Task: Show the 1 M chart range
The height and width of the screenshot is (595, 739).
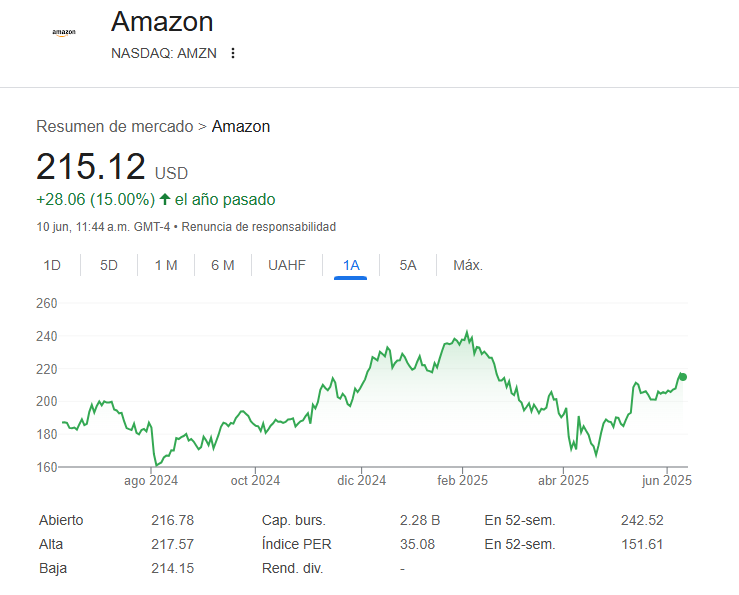Action: 166,265
